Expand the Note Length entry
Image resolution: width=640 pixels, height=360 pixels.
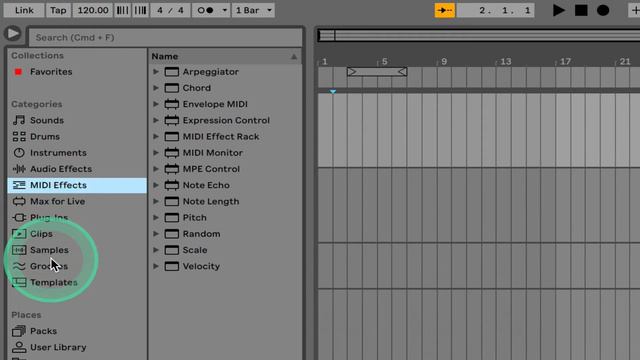point(156,201)
